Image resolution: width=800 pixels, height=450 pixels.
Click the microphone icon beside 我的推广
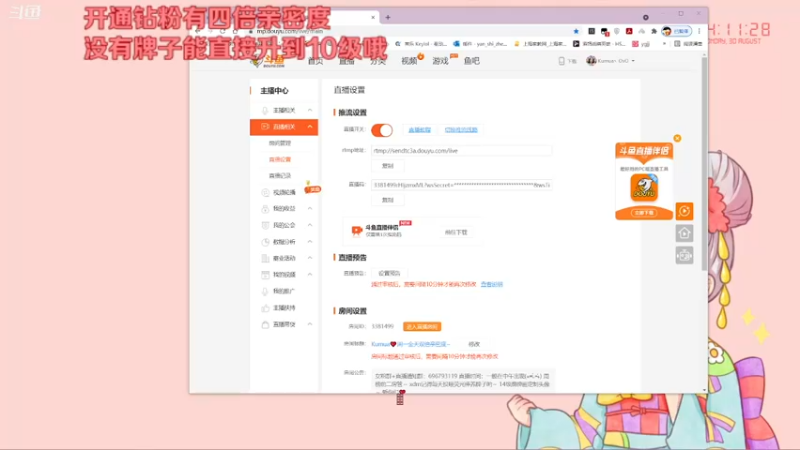click(x=265, y=291)
